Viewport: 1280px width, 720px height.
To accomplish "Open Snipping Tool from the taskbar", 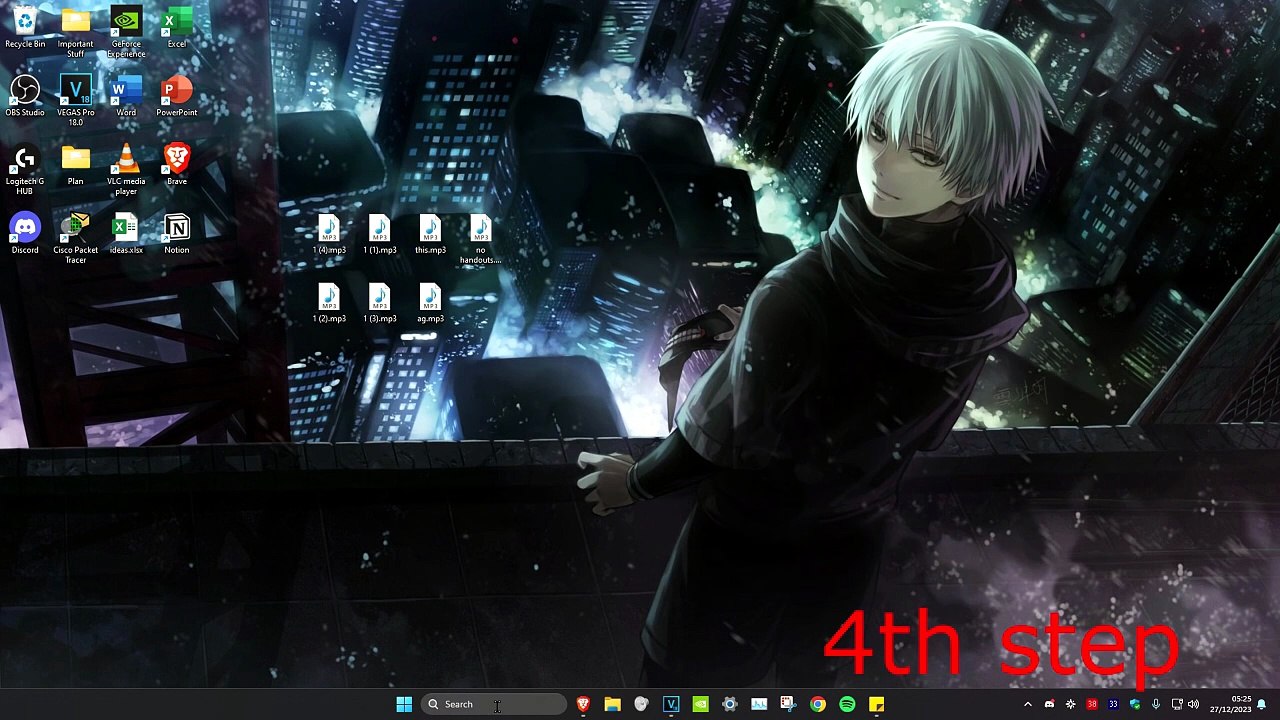I will tap(788, 704).
